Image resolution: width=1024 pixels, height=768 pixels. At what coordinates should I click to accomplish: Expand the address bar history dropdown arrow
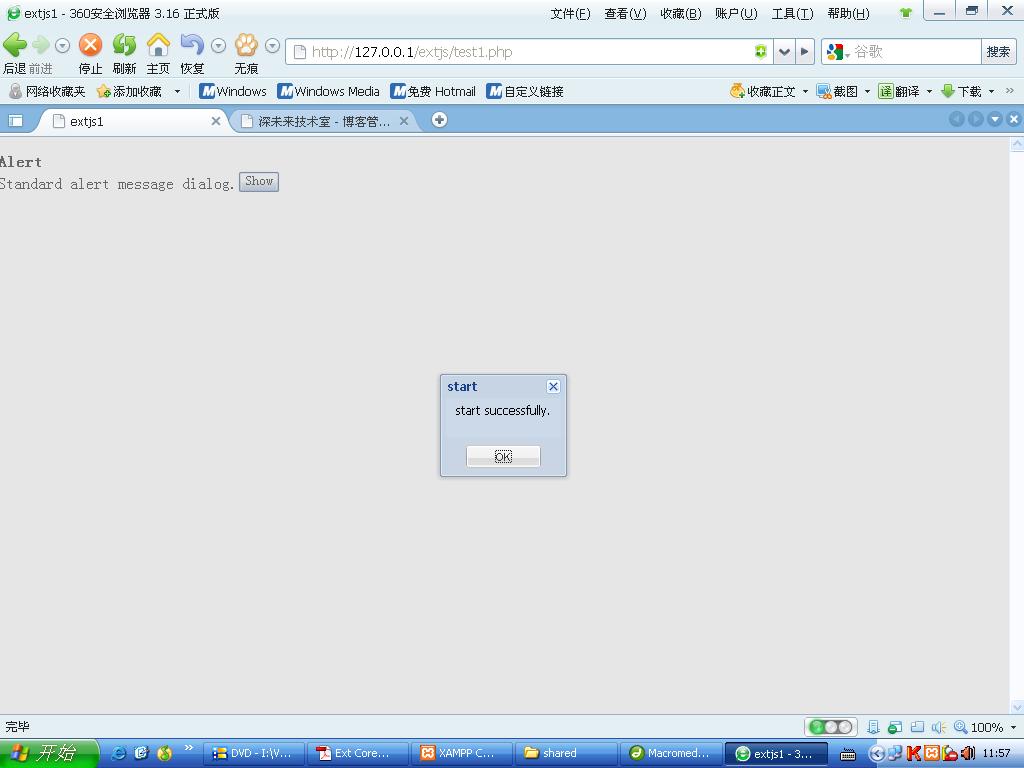(784, 52)
